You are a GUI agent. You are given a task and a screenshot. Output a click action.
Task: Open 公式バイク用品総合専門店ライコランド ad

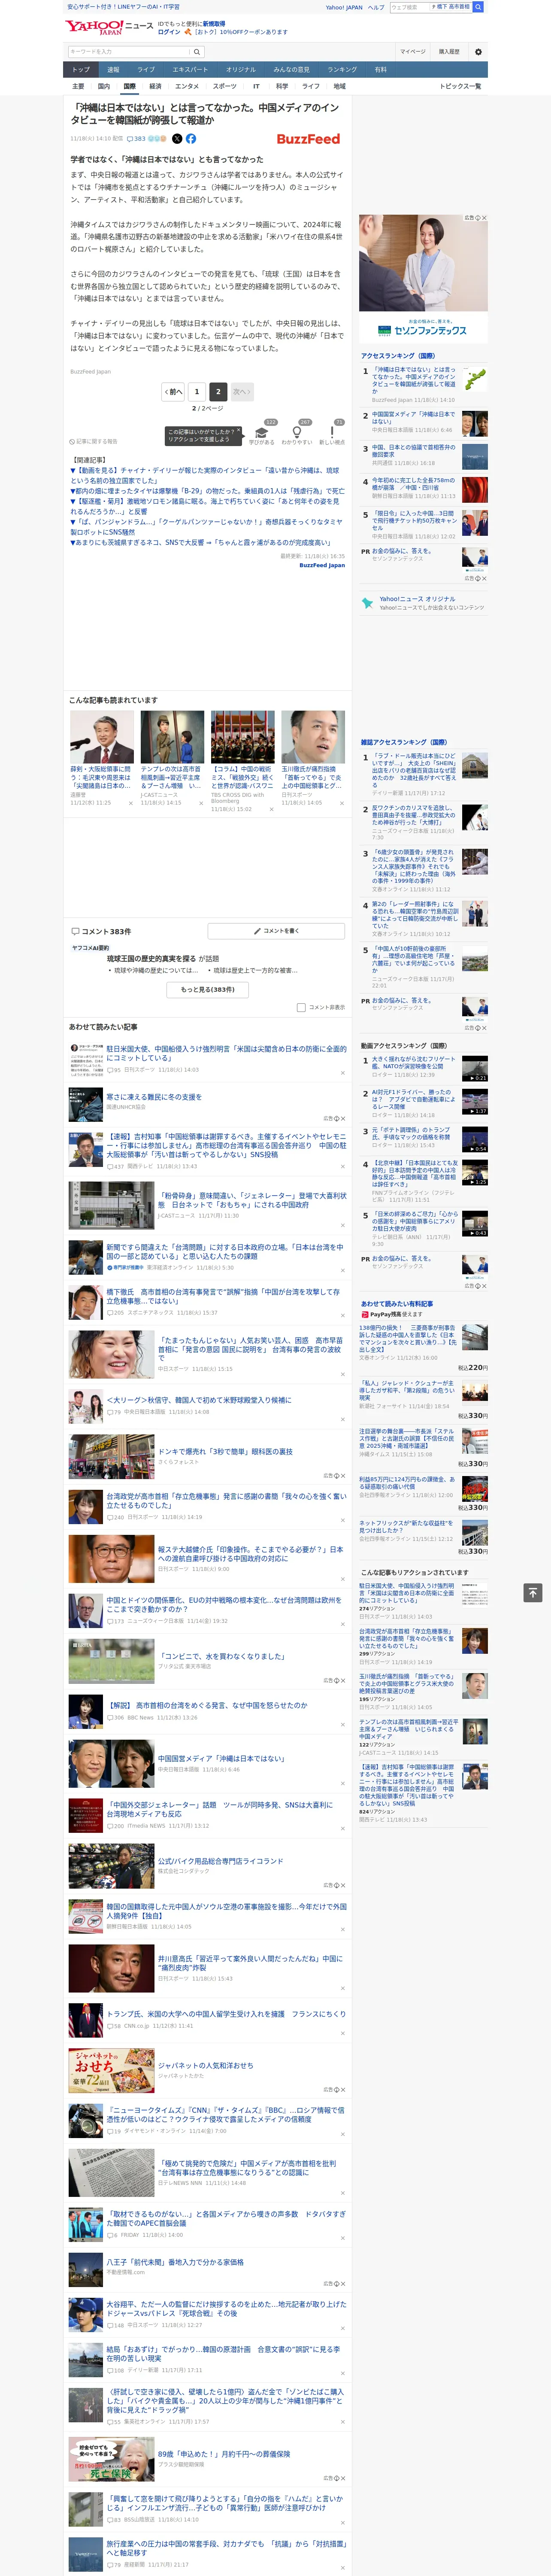pos(220,1861)
